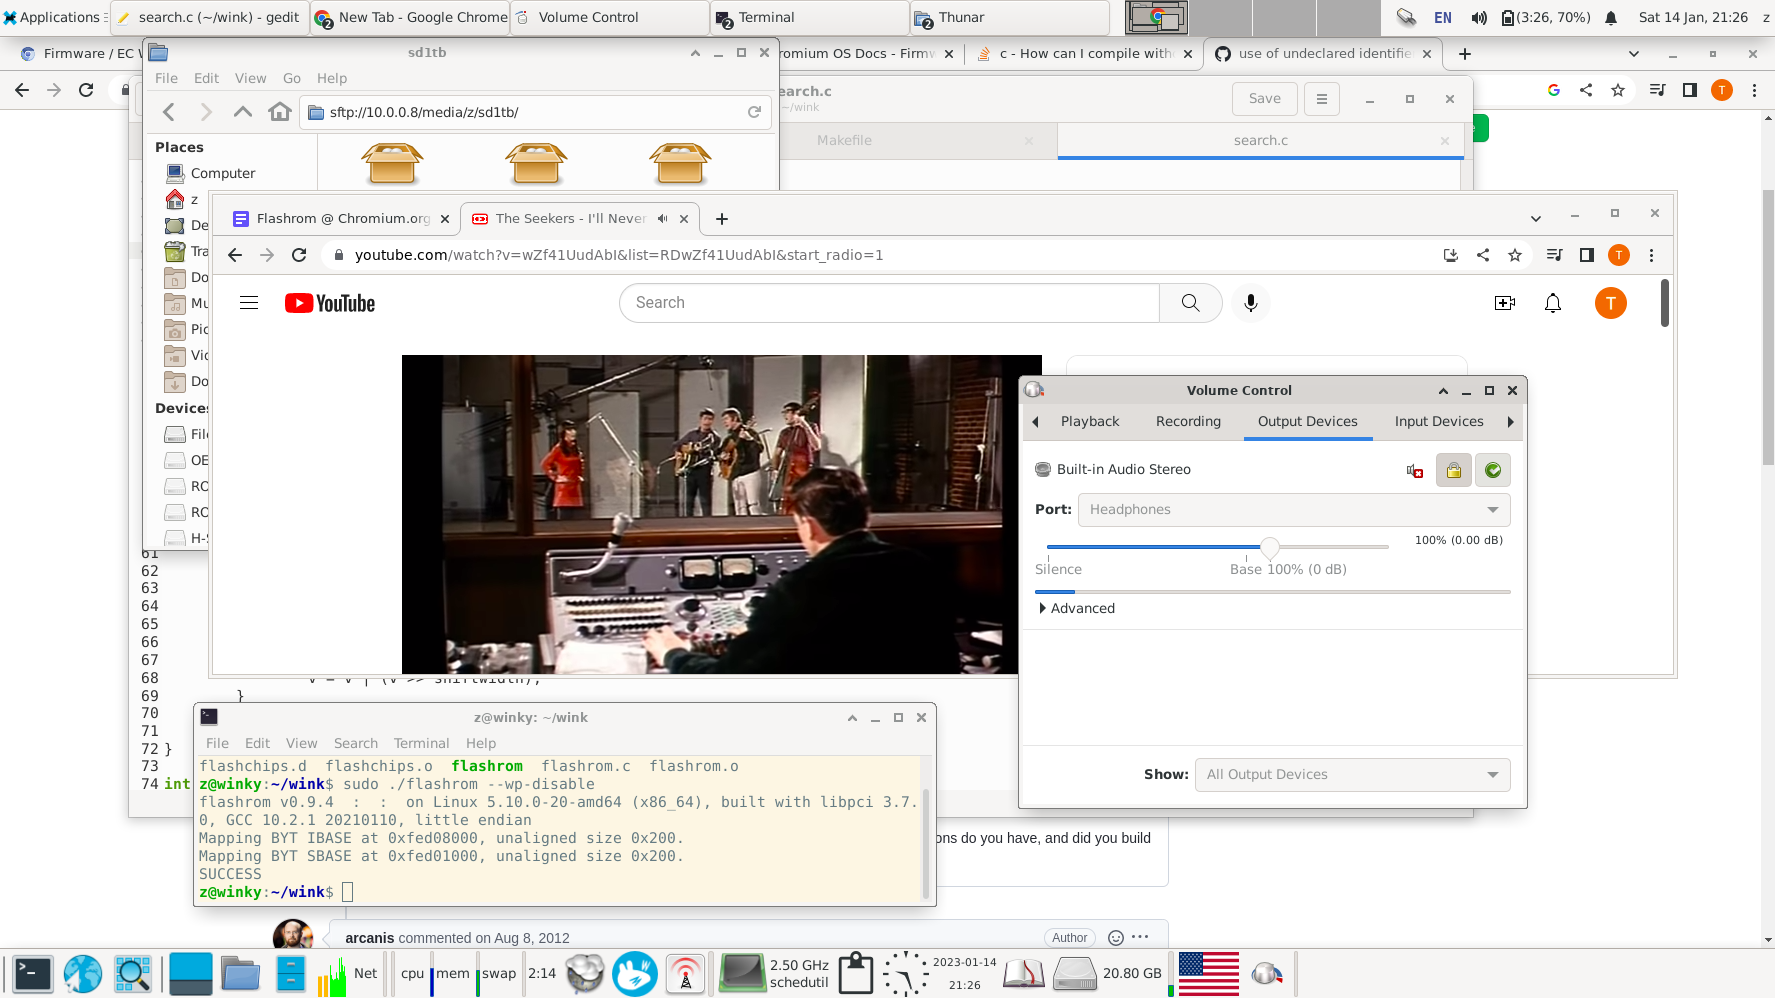Open the YouTube Create video button
The image size is (1775, 998).
[1504, 303]
